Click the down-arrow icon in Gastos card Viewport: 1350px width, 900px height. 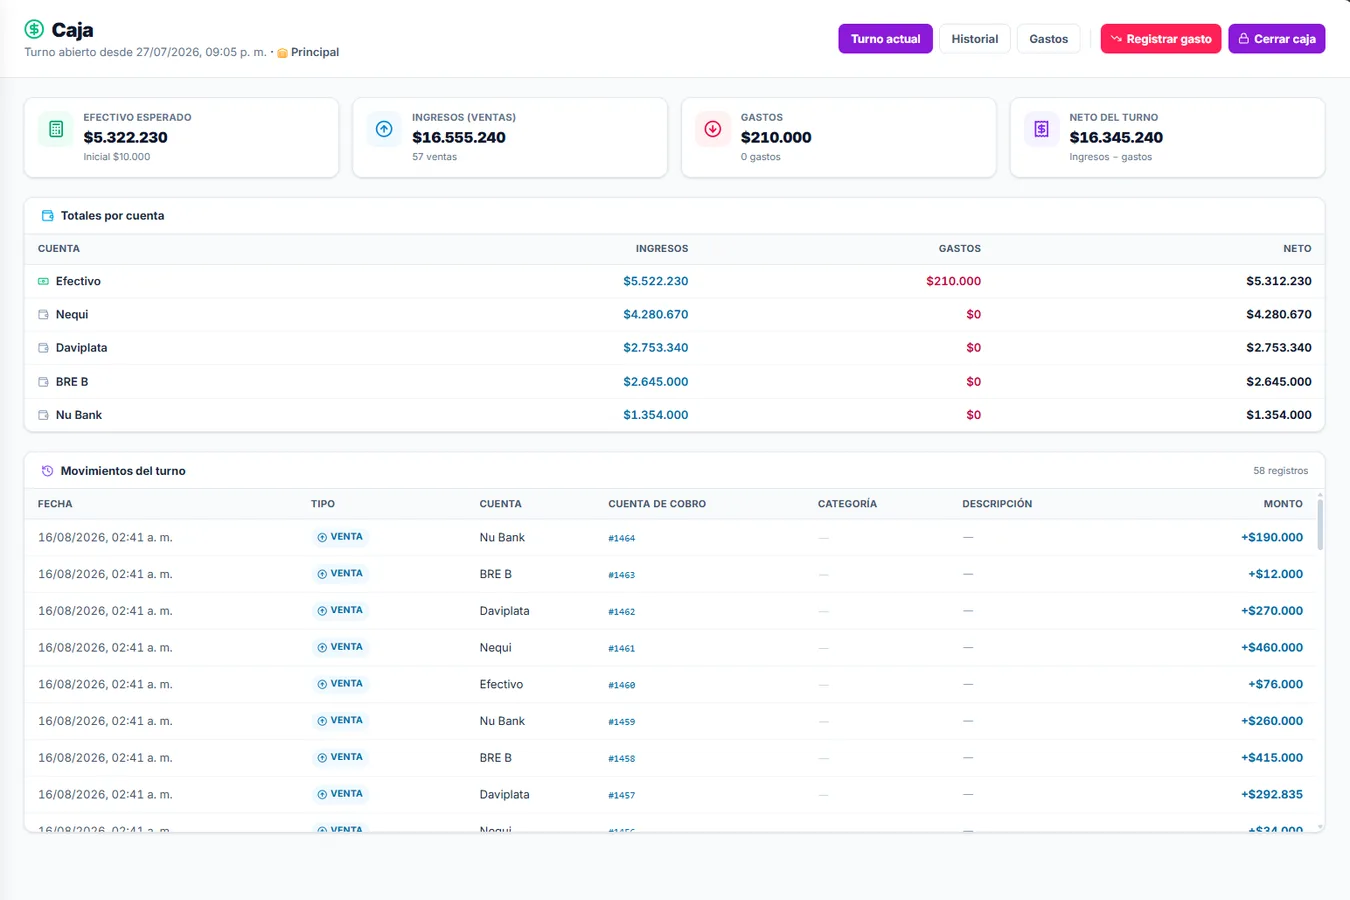[x=713, y=129]
